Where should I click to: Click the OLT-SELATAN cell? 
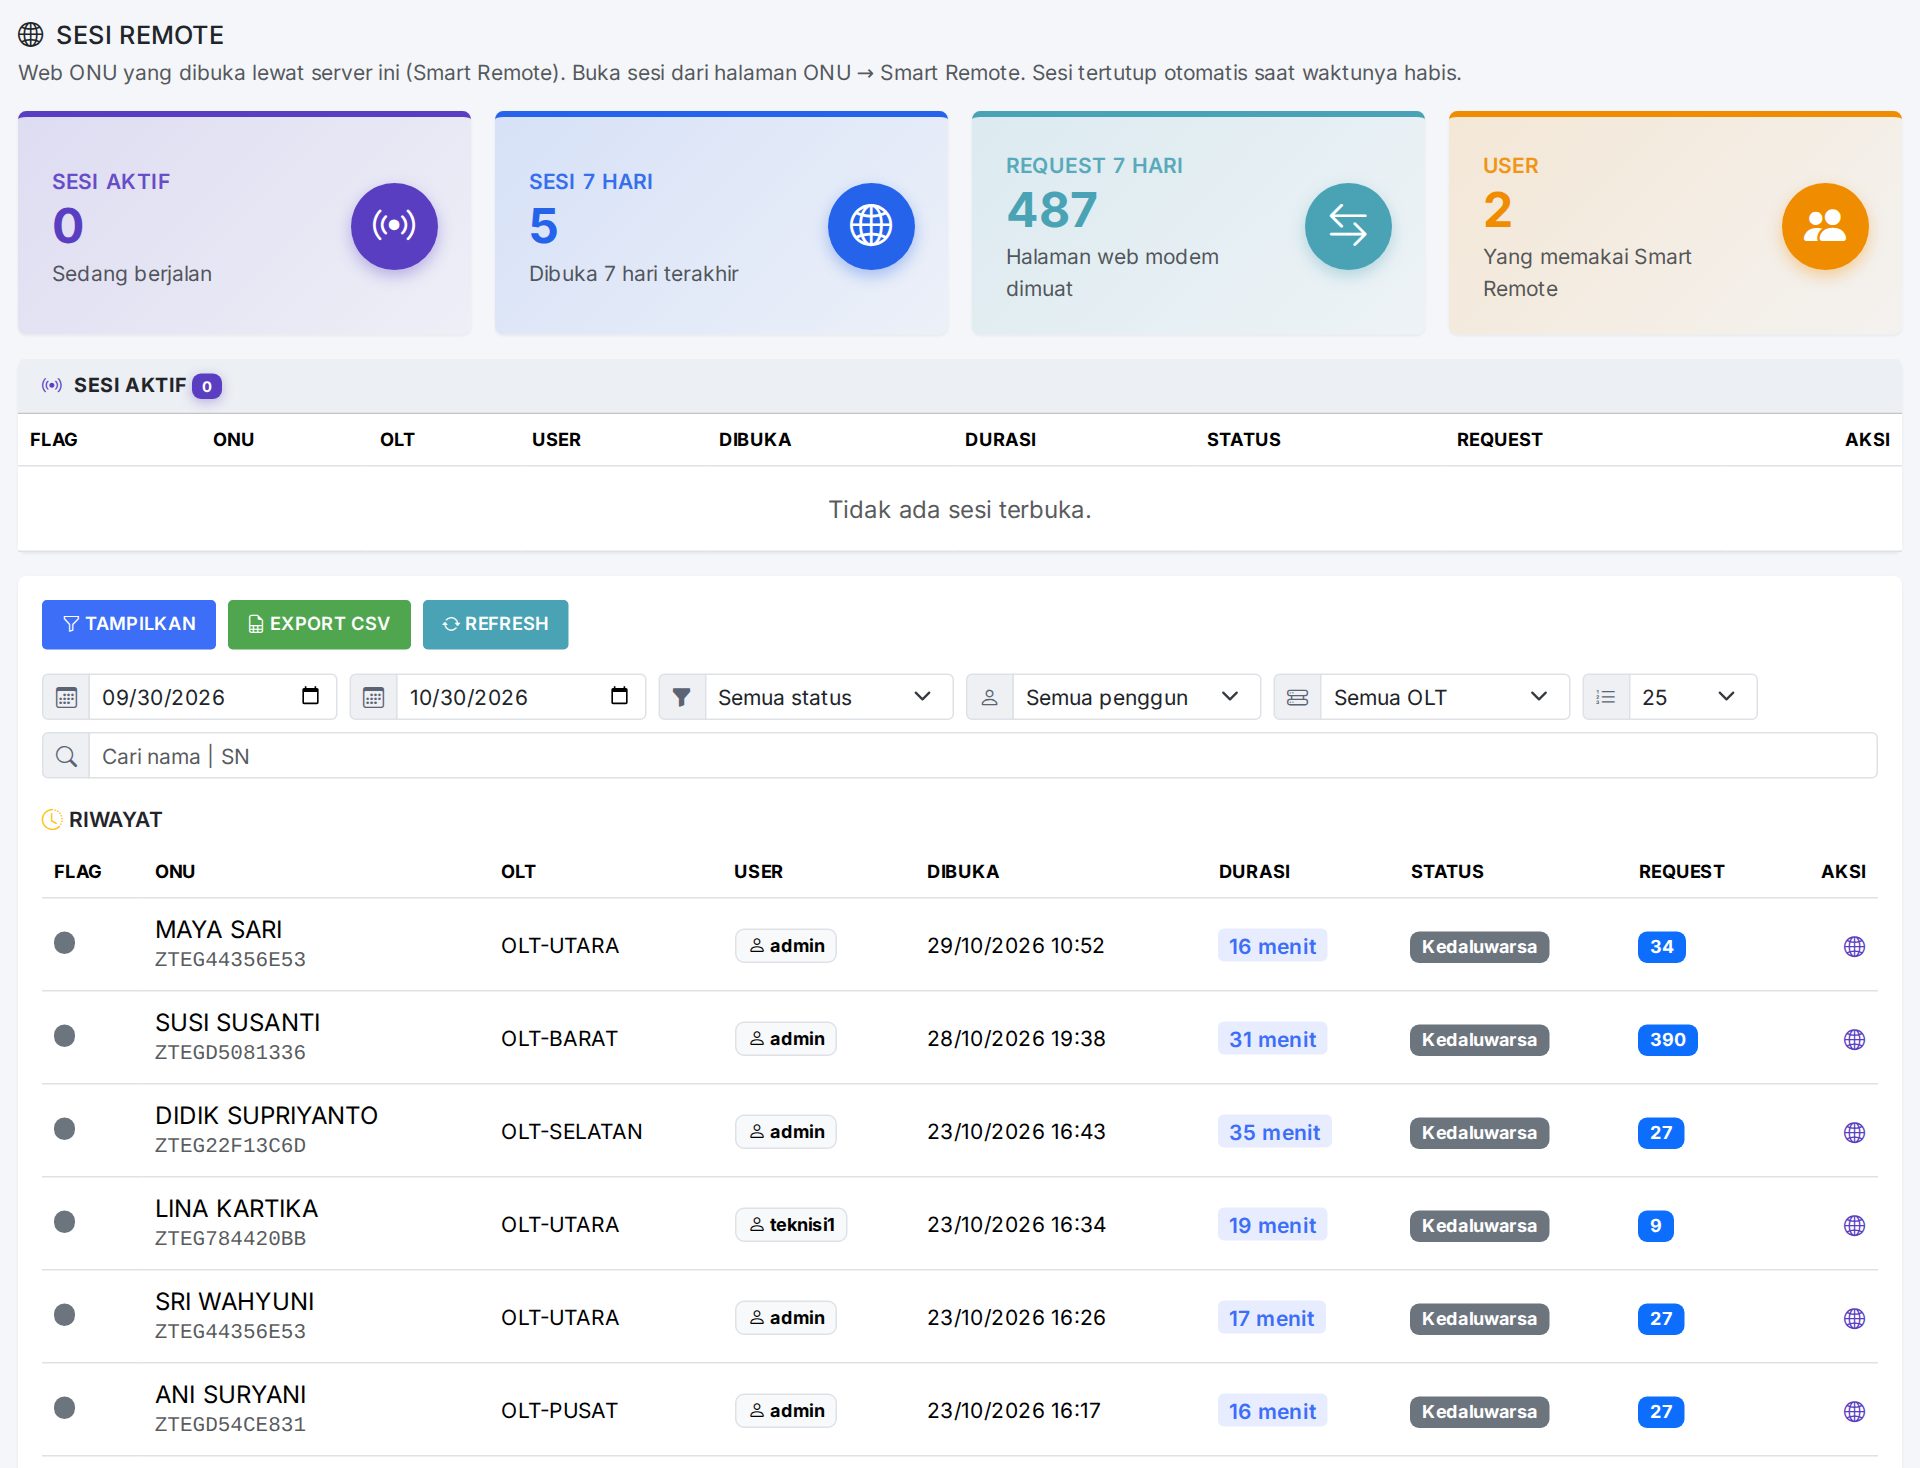[x=572, y=1132]
